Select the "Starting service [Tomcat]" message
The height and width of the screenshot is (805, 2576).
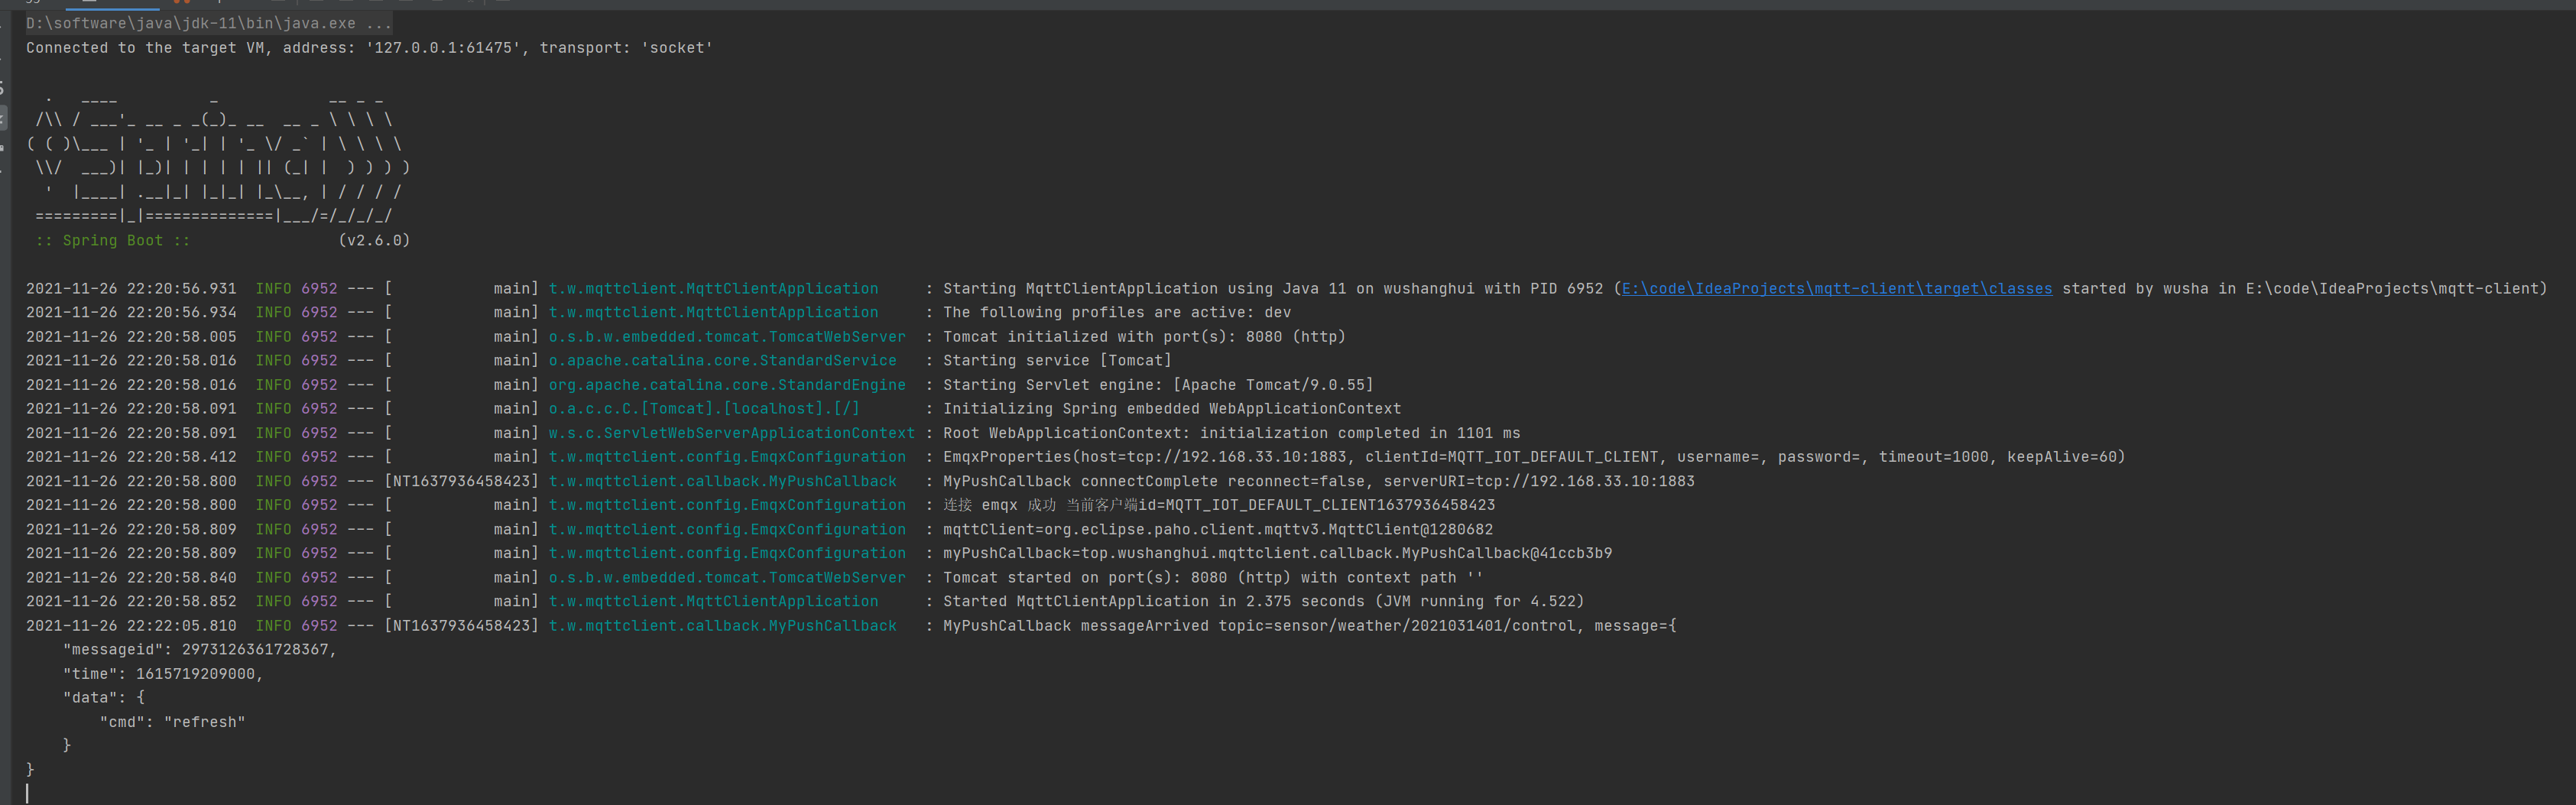click(x=1057, y=361)
